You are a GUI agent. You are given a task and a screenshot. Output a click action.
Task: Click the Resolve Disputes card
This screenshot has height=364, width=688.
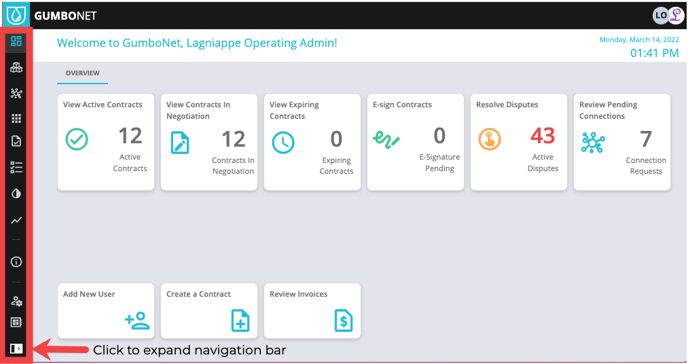click(519, 142)
